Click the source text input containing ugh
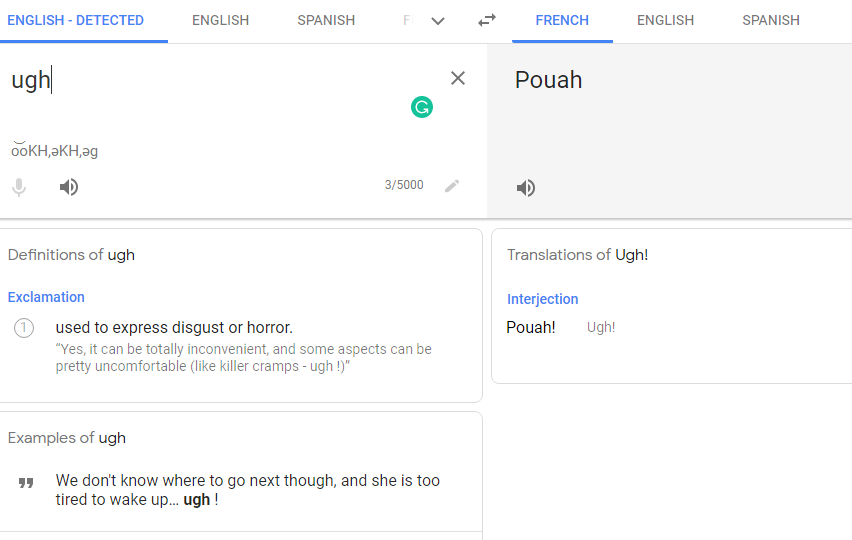The height and width of the screenshot is (540, 852). [x=200, y=81]
